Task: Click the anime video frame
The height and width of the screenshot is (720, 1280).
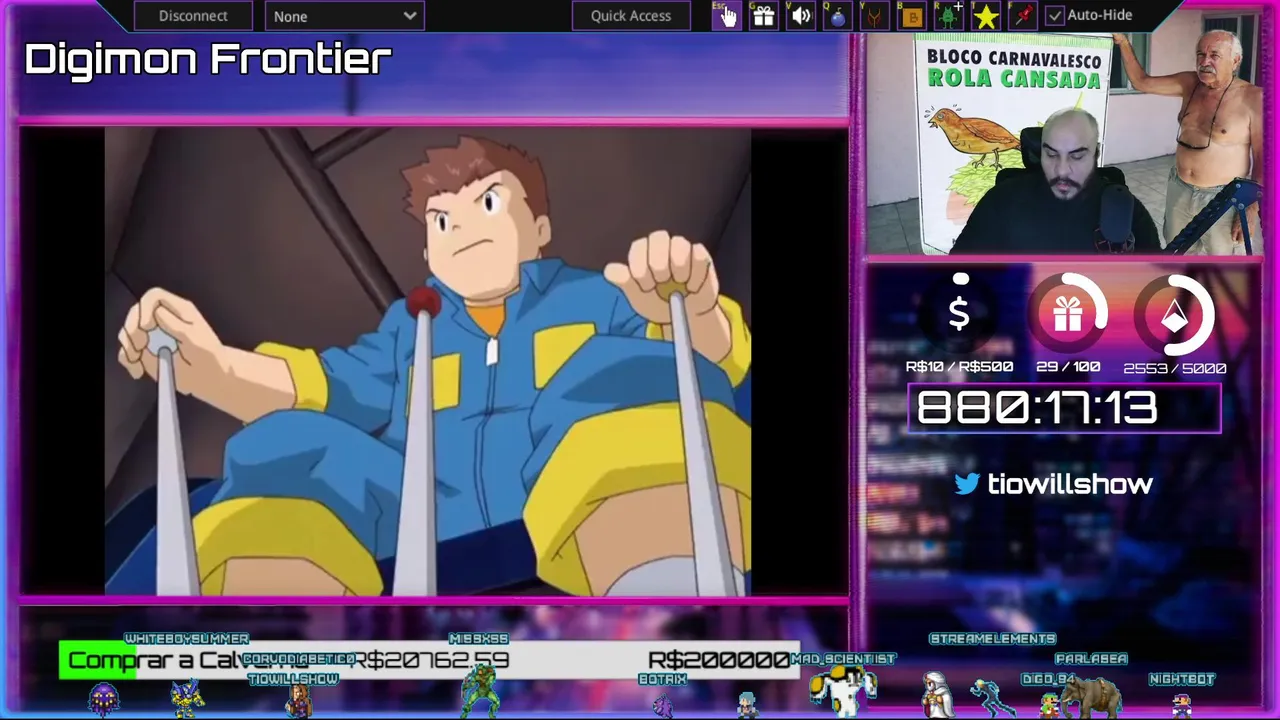Action: (428, 362)
